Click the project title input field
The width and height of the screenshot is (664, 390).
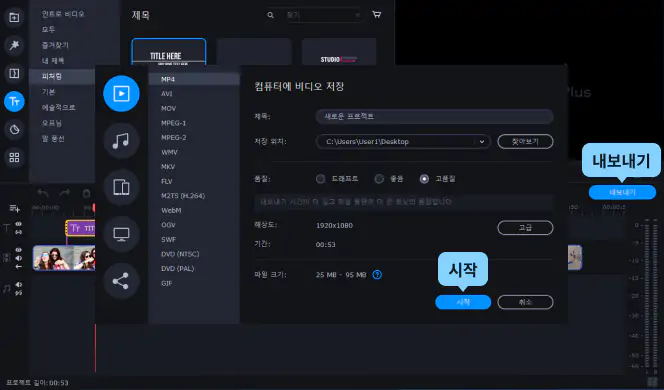click(434, 116)
